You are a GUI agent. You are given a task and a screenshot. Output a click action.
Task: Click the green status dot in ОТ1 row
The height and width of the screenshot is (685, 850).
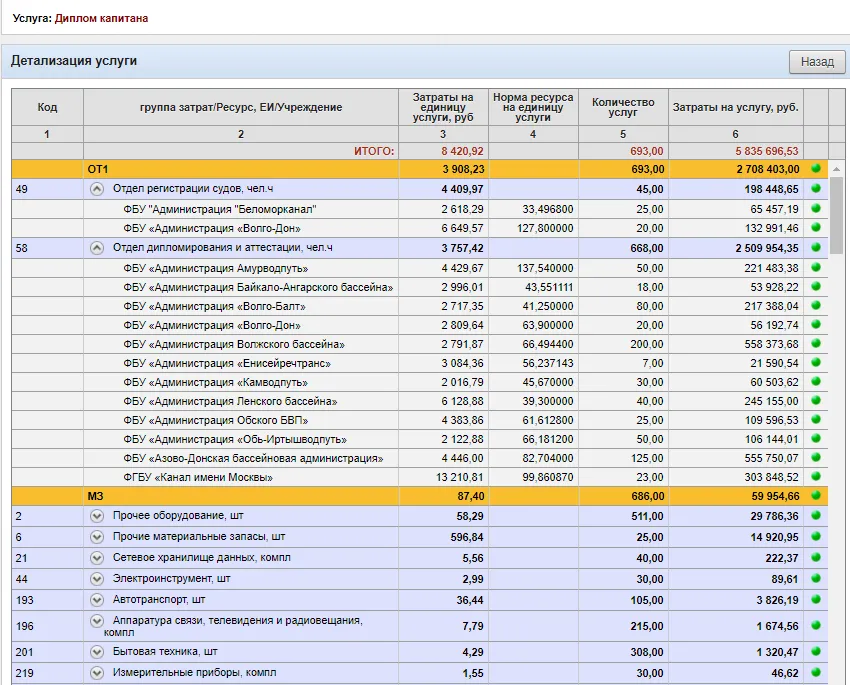[x=816, y=169]
